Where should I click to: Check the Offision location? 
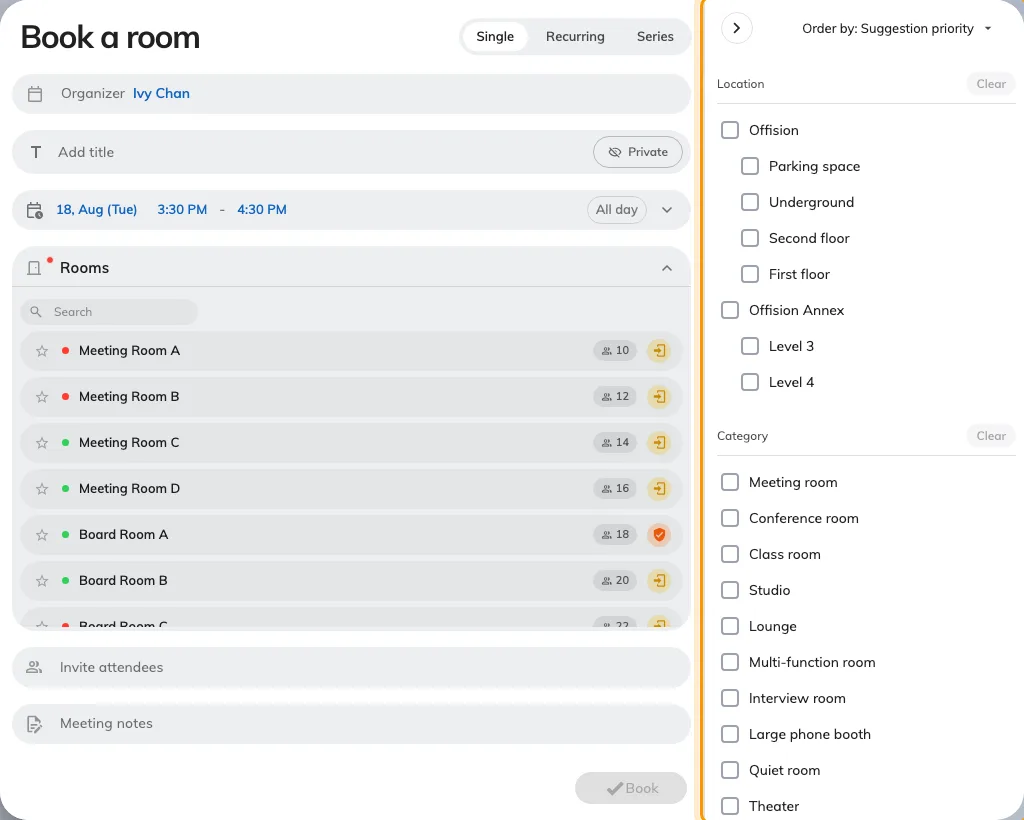point(729,130)
